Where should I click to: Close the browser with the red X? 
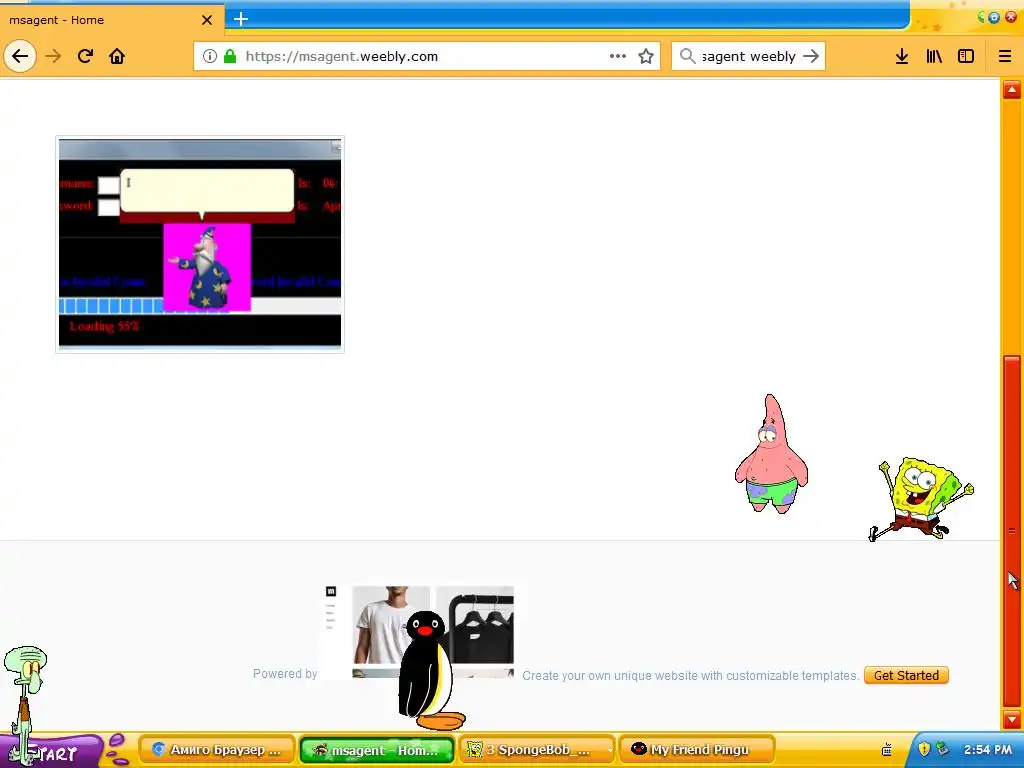click(x=1011, y=17)
